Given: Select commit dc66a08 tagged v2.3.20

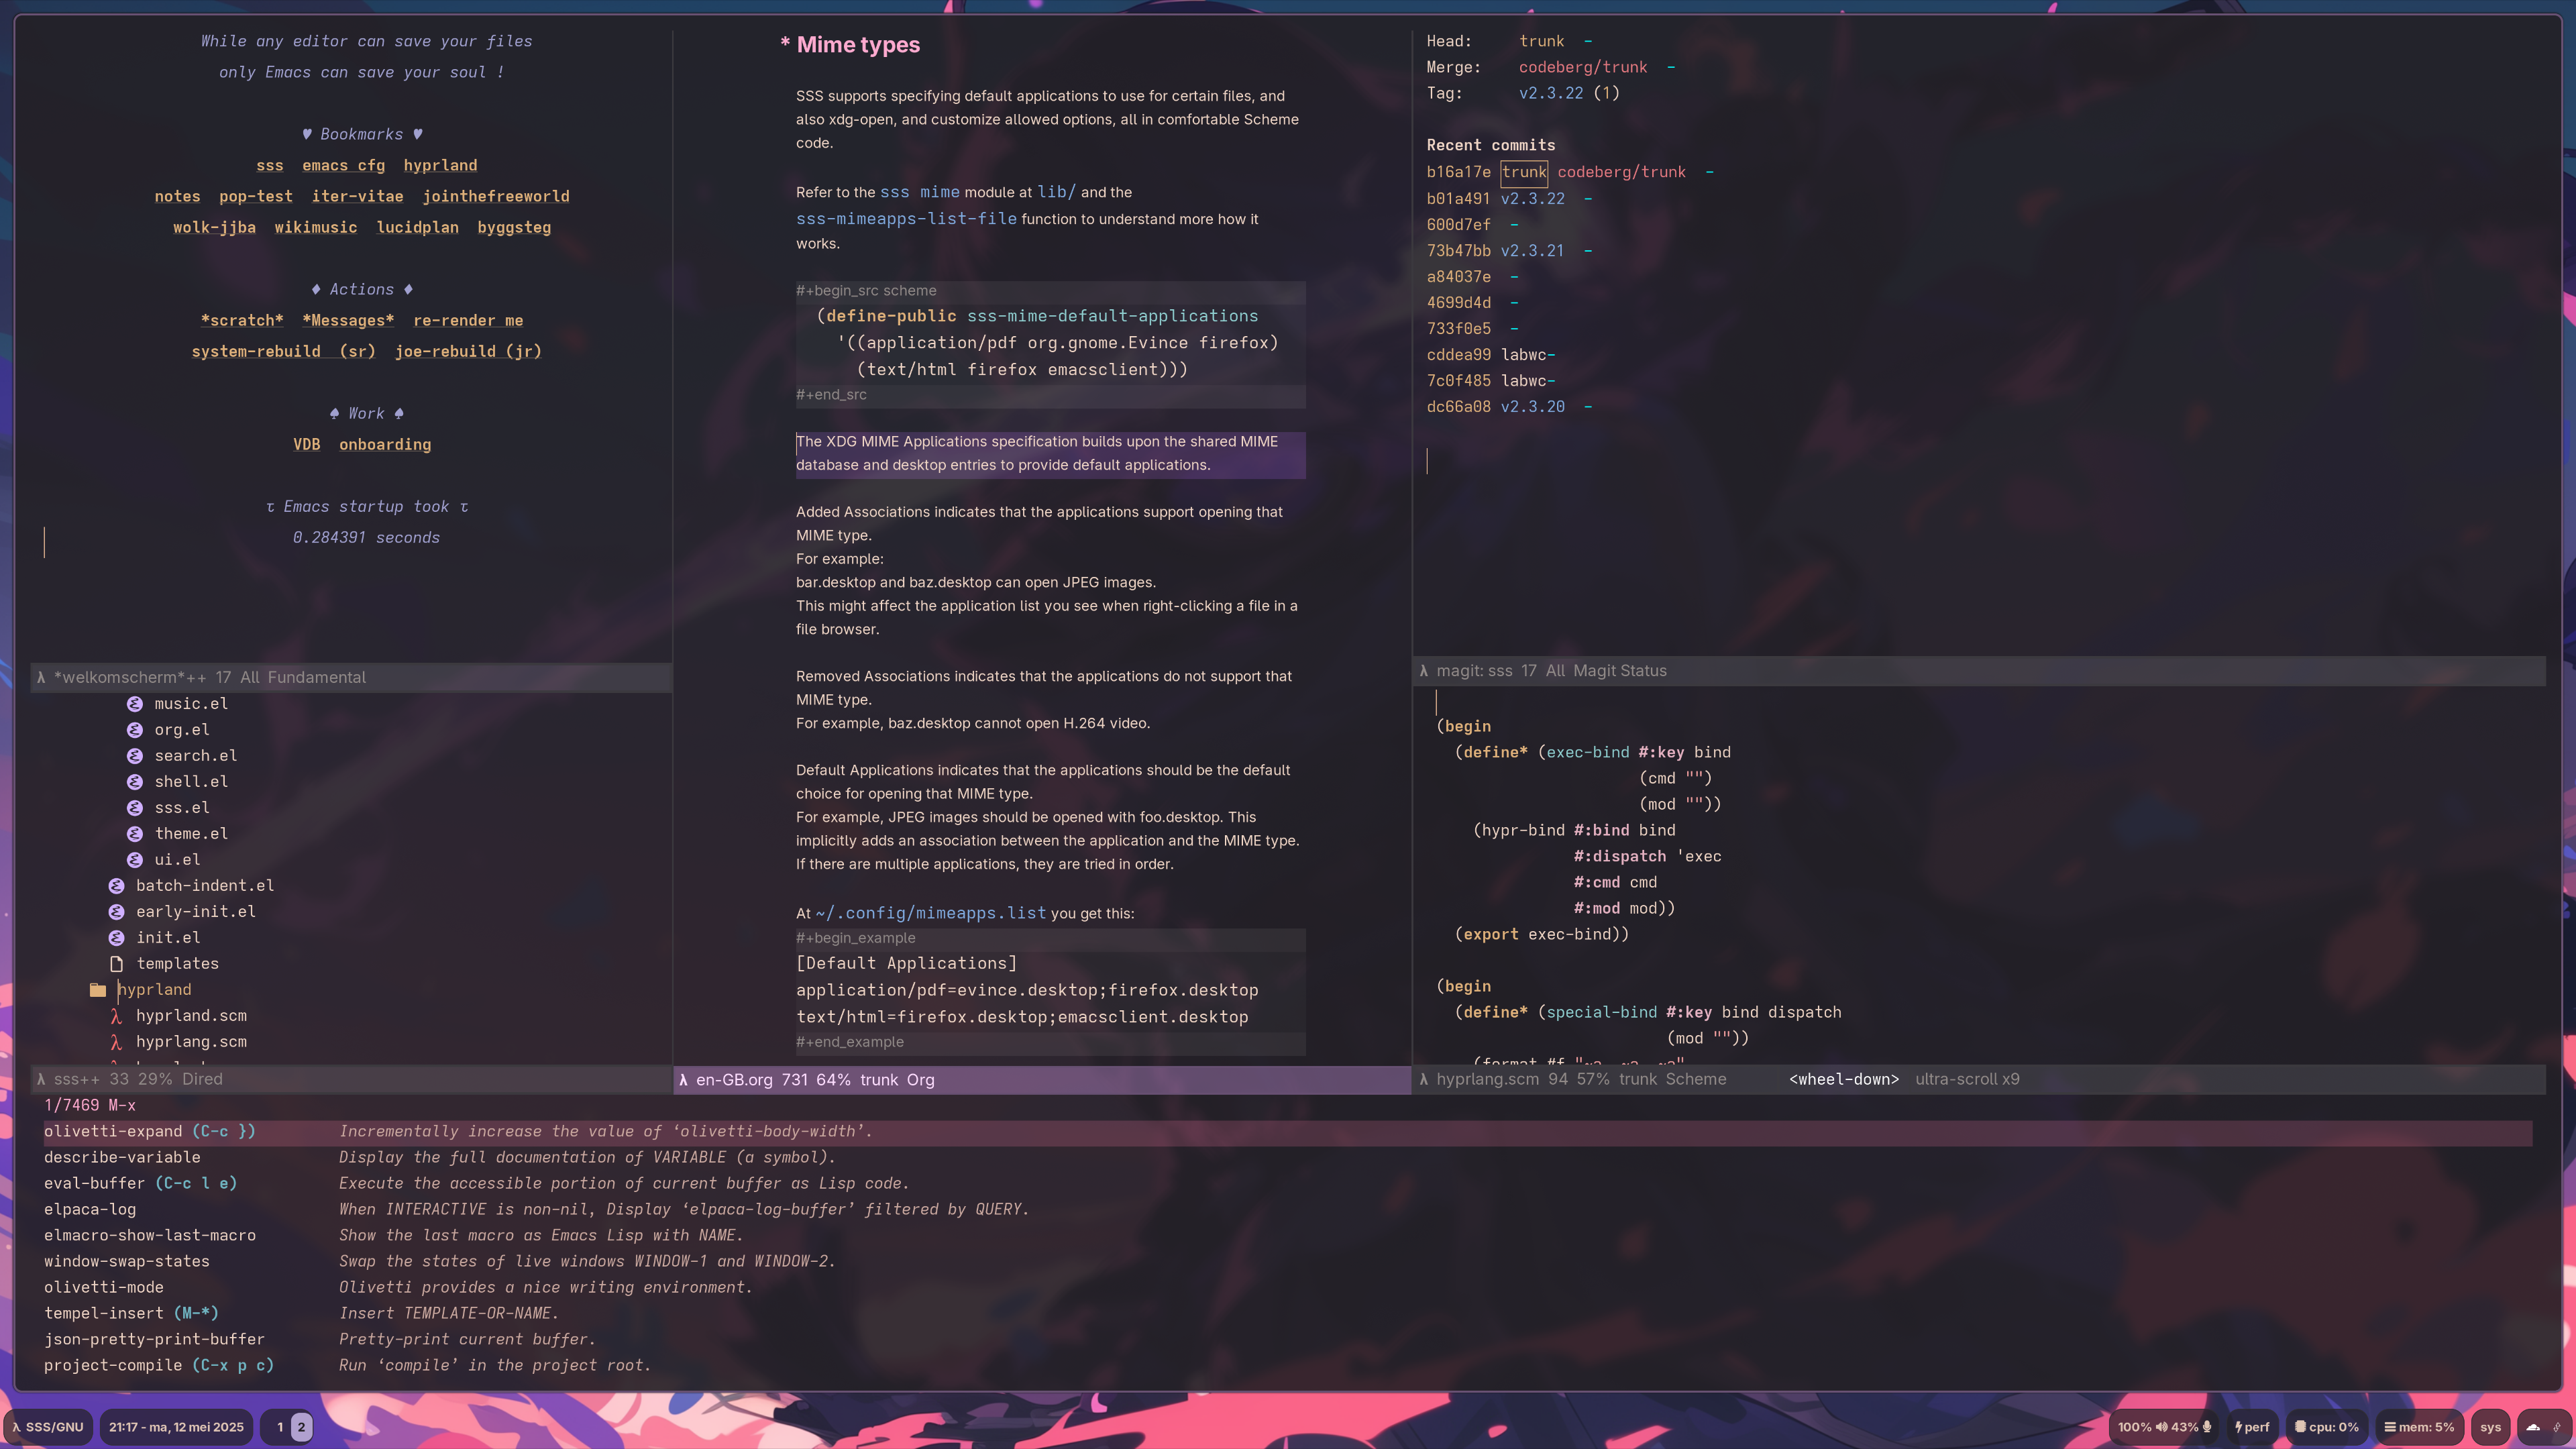Looking at the screenshot, I should (1458, 406).
